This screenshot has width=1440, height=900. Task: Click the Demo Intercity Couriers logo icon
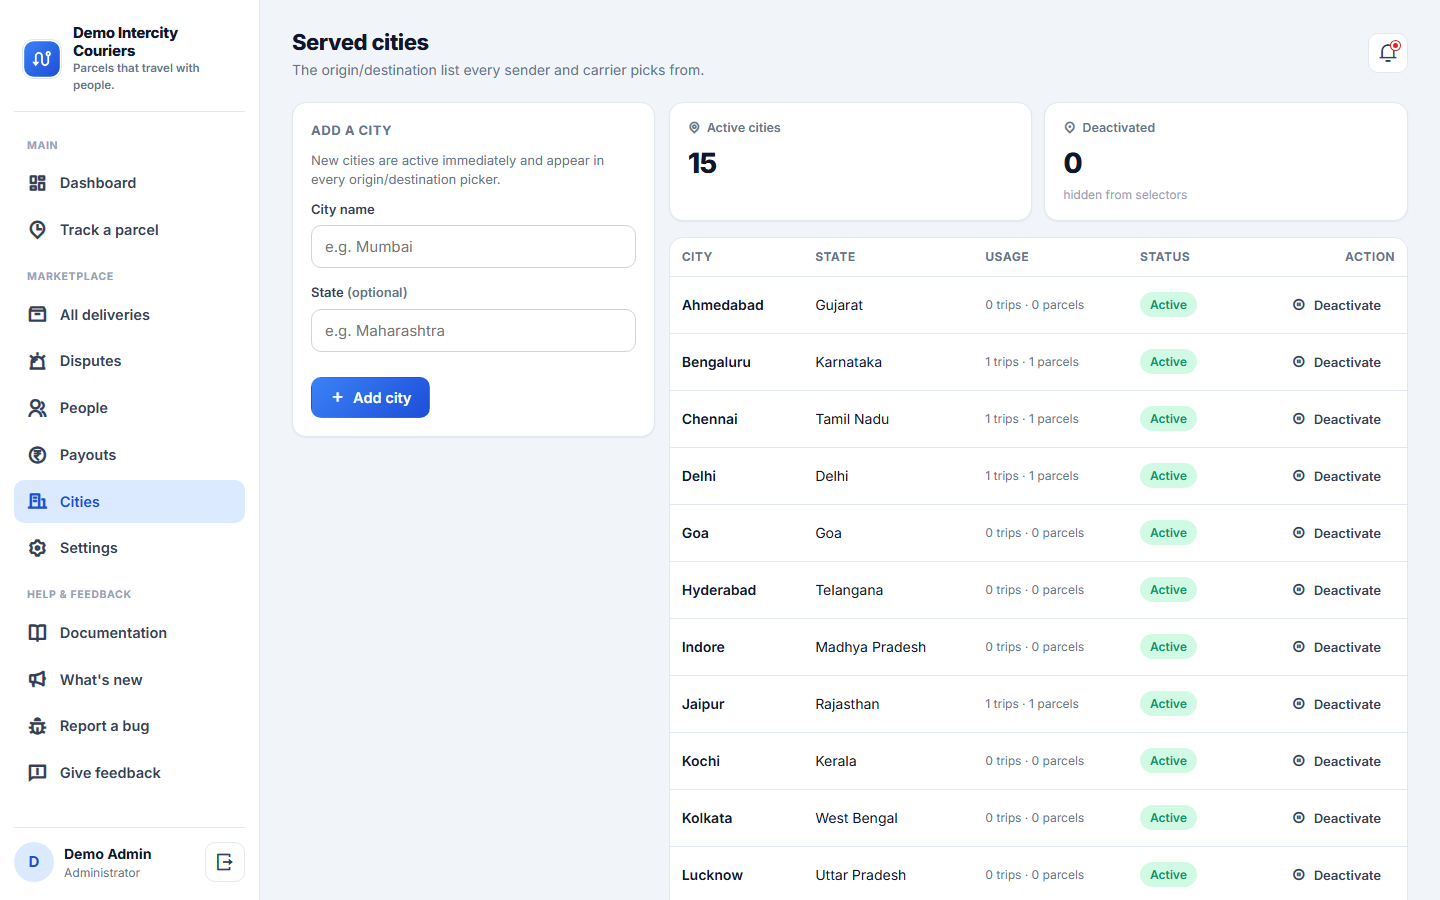tap(42, 59)
